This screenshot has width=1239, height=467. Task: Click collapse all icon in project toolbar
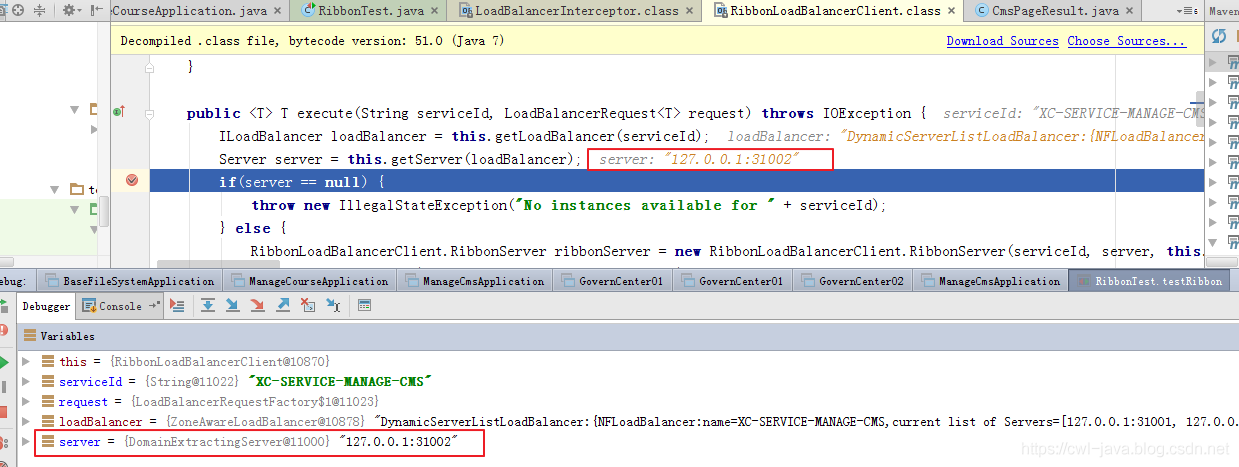tap(39, 10)
